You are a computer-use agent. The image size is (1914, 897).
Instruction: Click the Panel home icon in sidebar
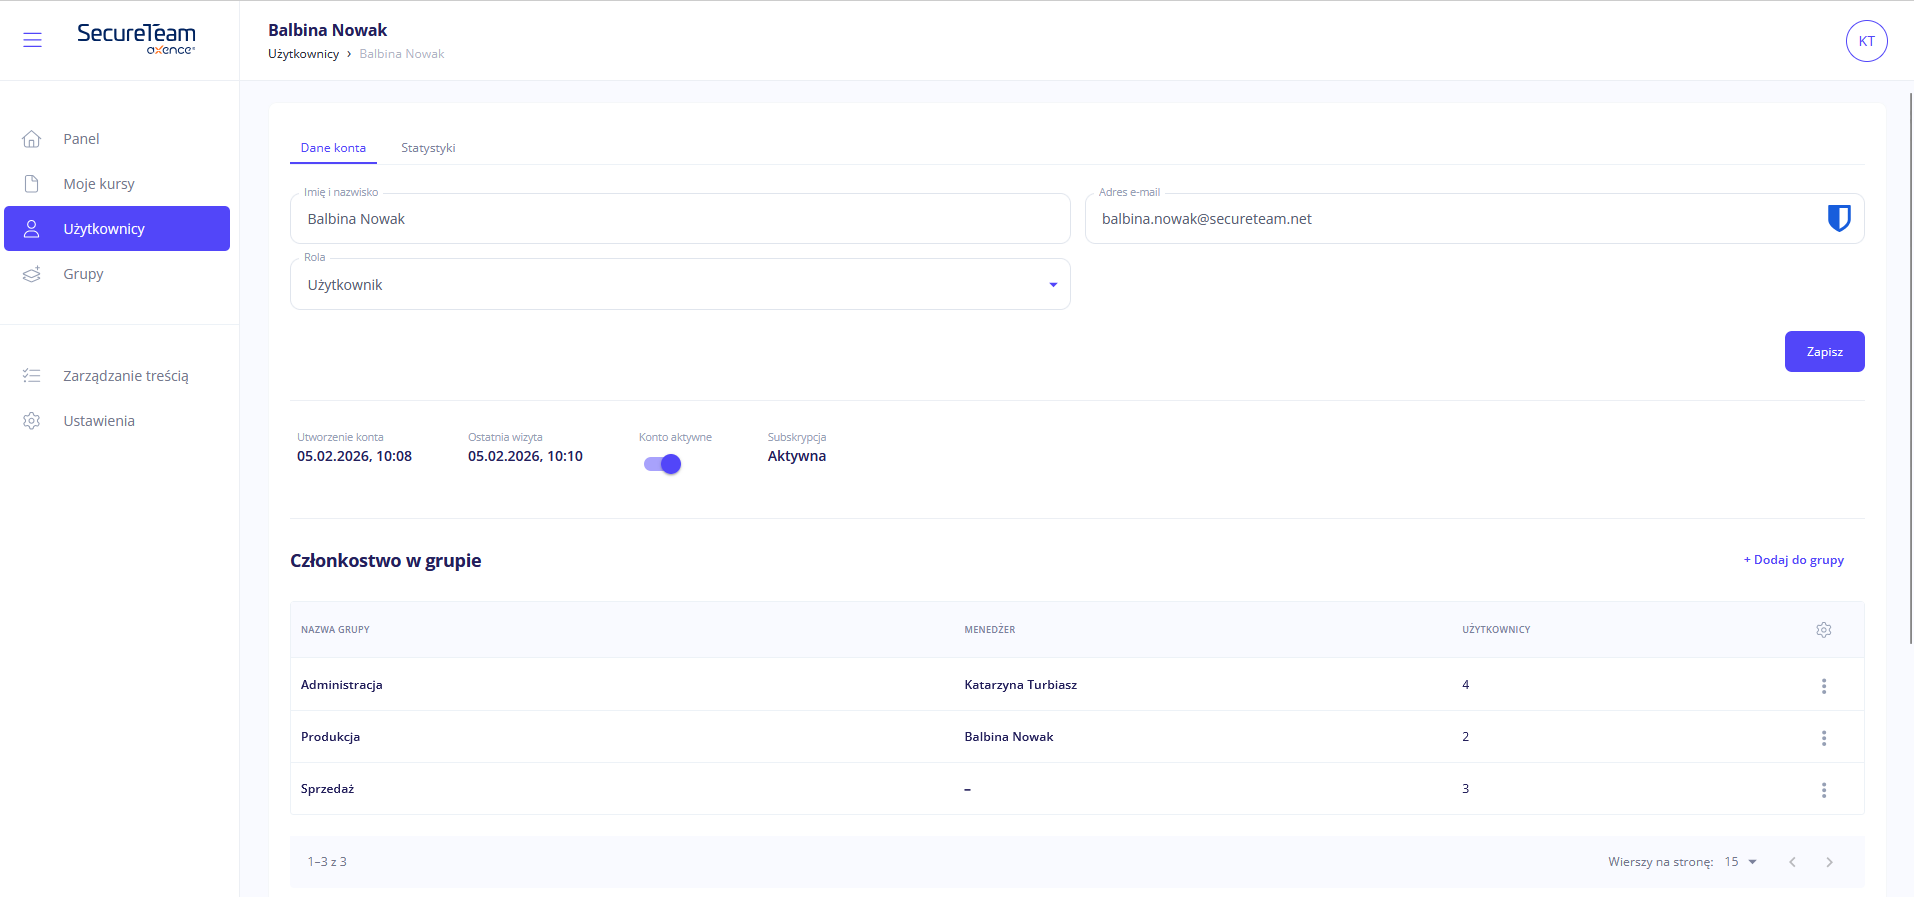pos(32,139)
